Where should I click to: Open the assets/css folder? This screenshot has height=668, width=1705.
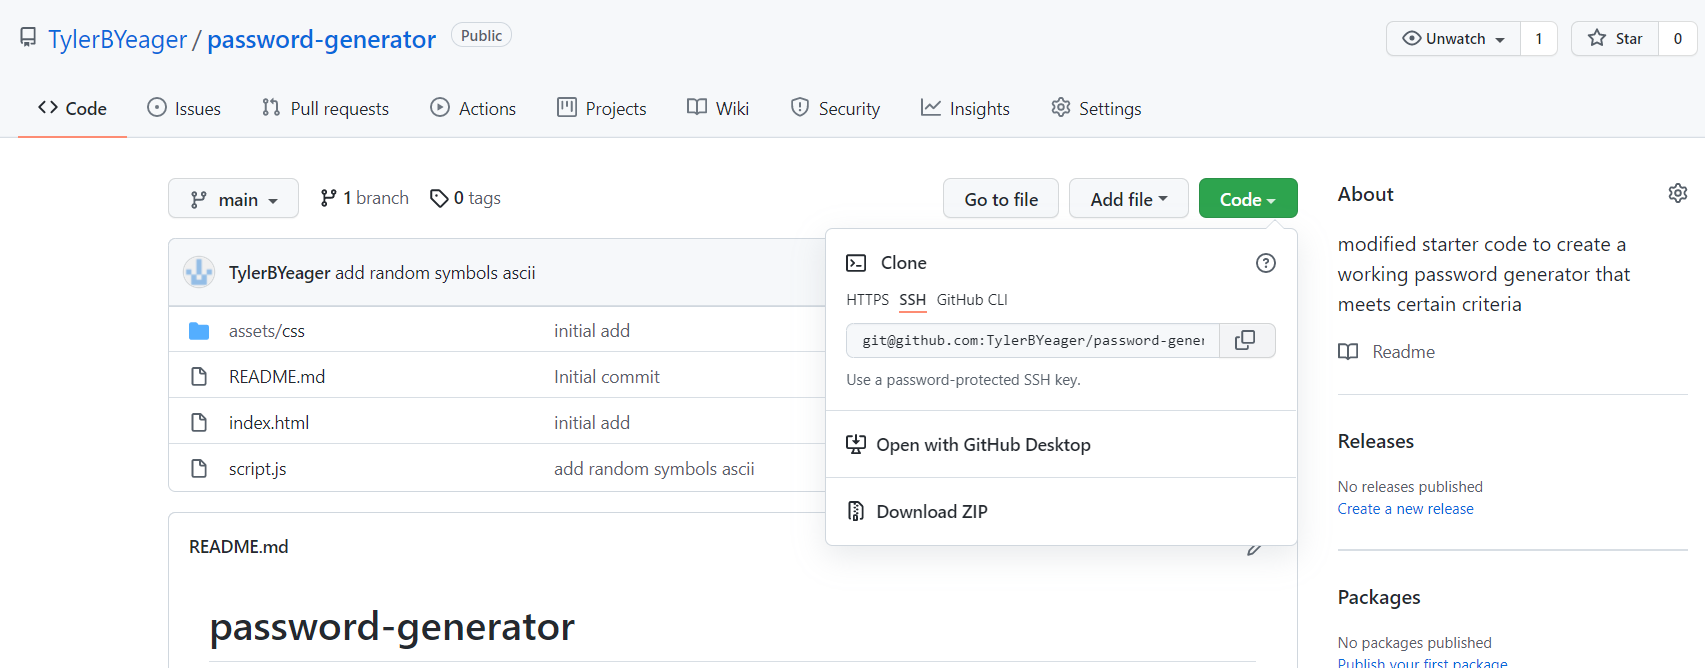267,331
